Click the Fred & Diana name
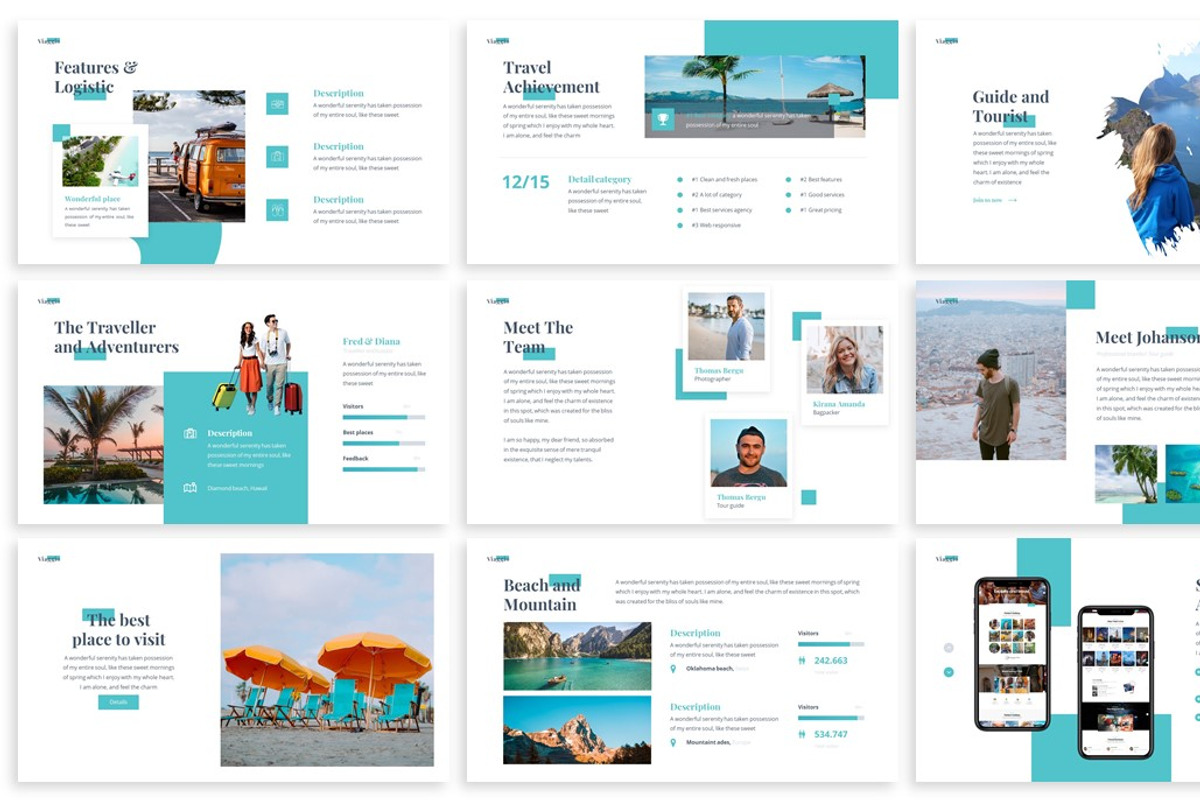The width and height of the screenshot is (1200, 800). [x=371, y=342]
